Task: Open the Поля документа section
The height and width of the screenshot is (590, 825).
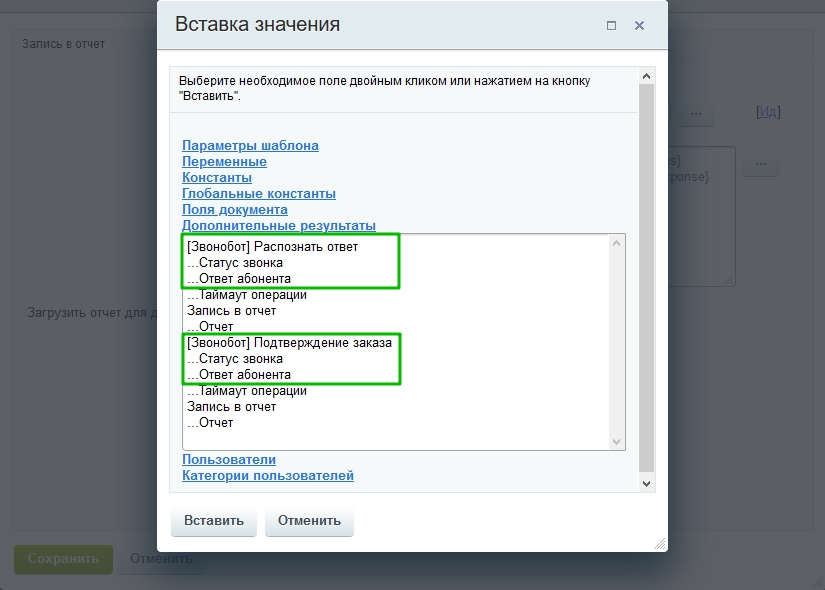Action: click(x=234, y=210)
